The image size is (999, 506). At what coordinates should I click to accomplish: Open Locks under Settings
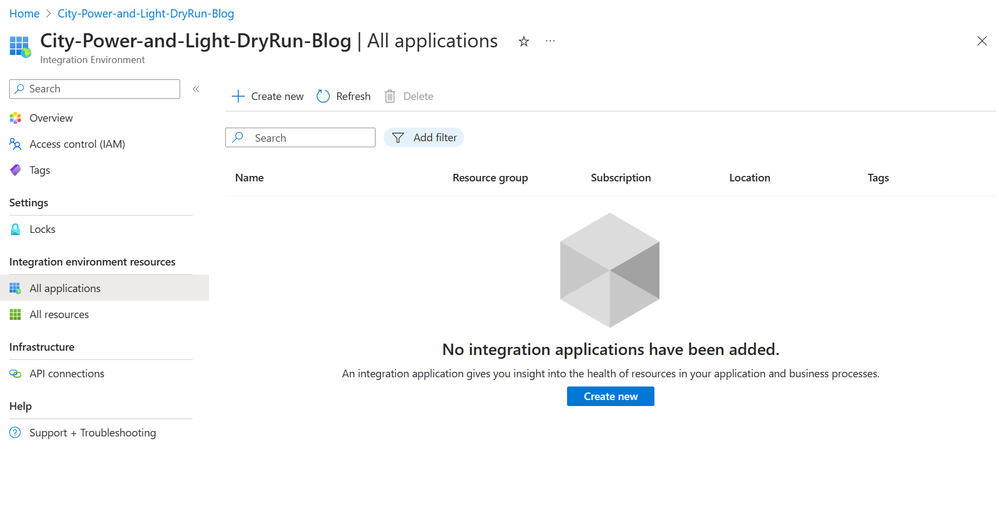(42, 229)
